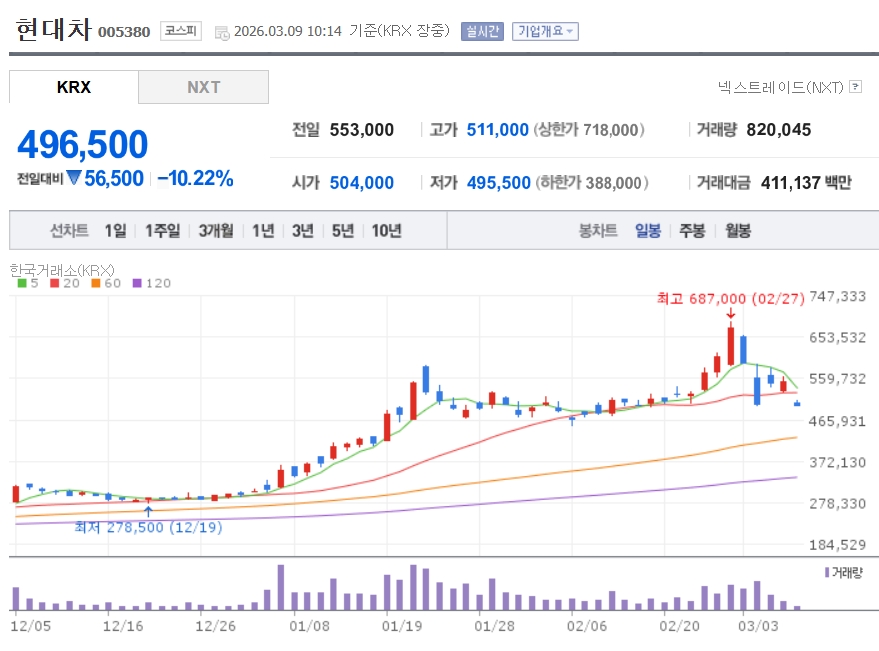This screenshot has height=651, width=879.
Task: Click the calendar icon beside the date
Action: coord(221,31)
